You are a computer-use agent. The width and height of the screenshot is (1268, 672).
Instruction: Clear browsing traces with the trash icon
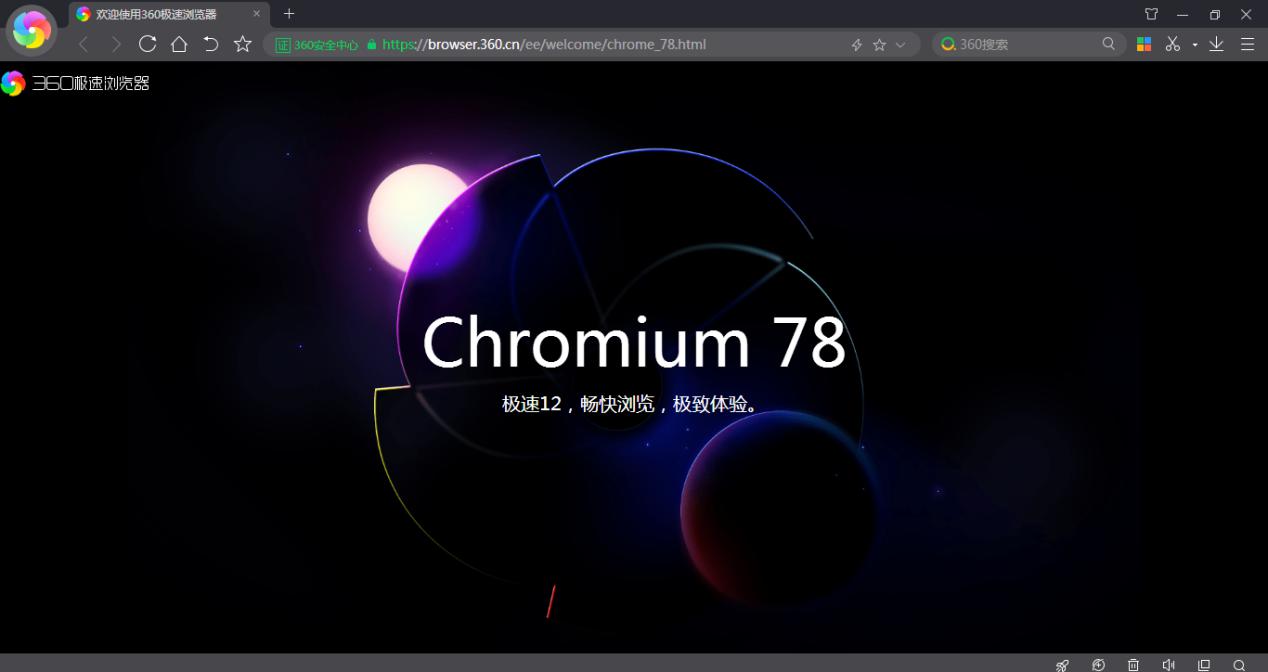[1133, 665]
